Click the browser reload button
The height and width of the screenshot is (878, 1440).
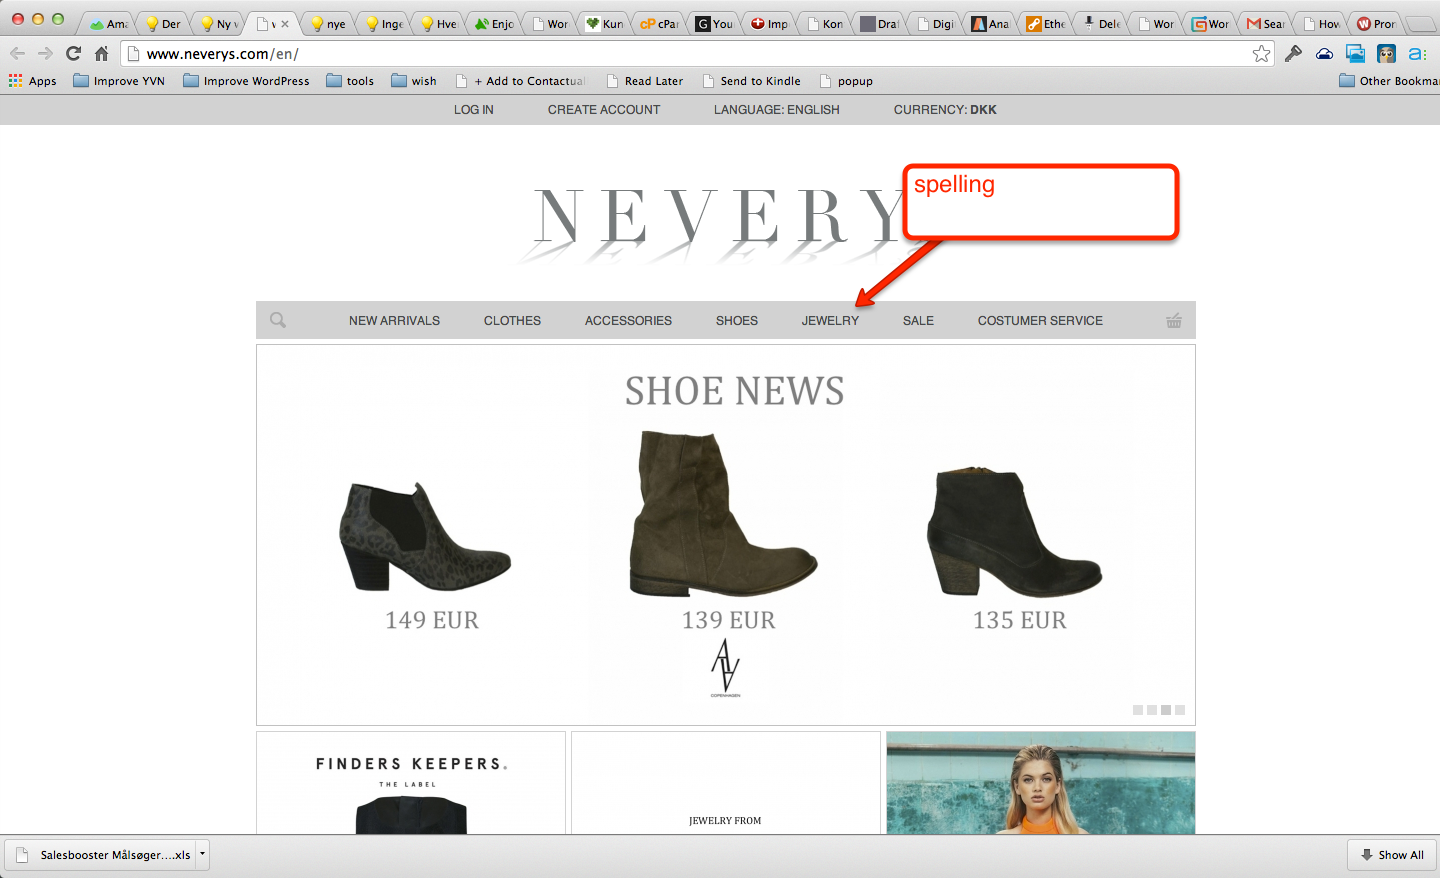73,53
